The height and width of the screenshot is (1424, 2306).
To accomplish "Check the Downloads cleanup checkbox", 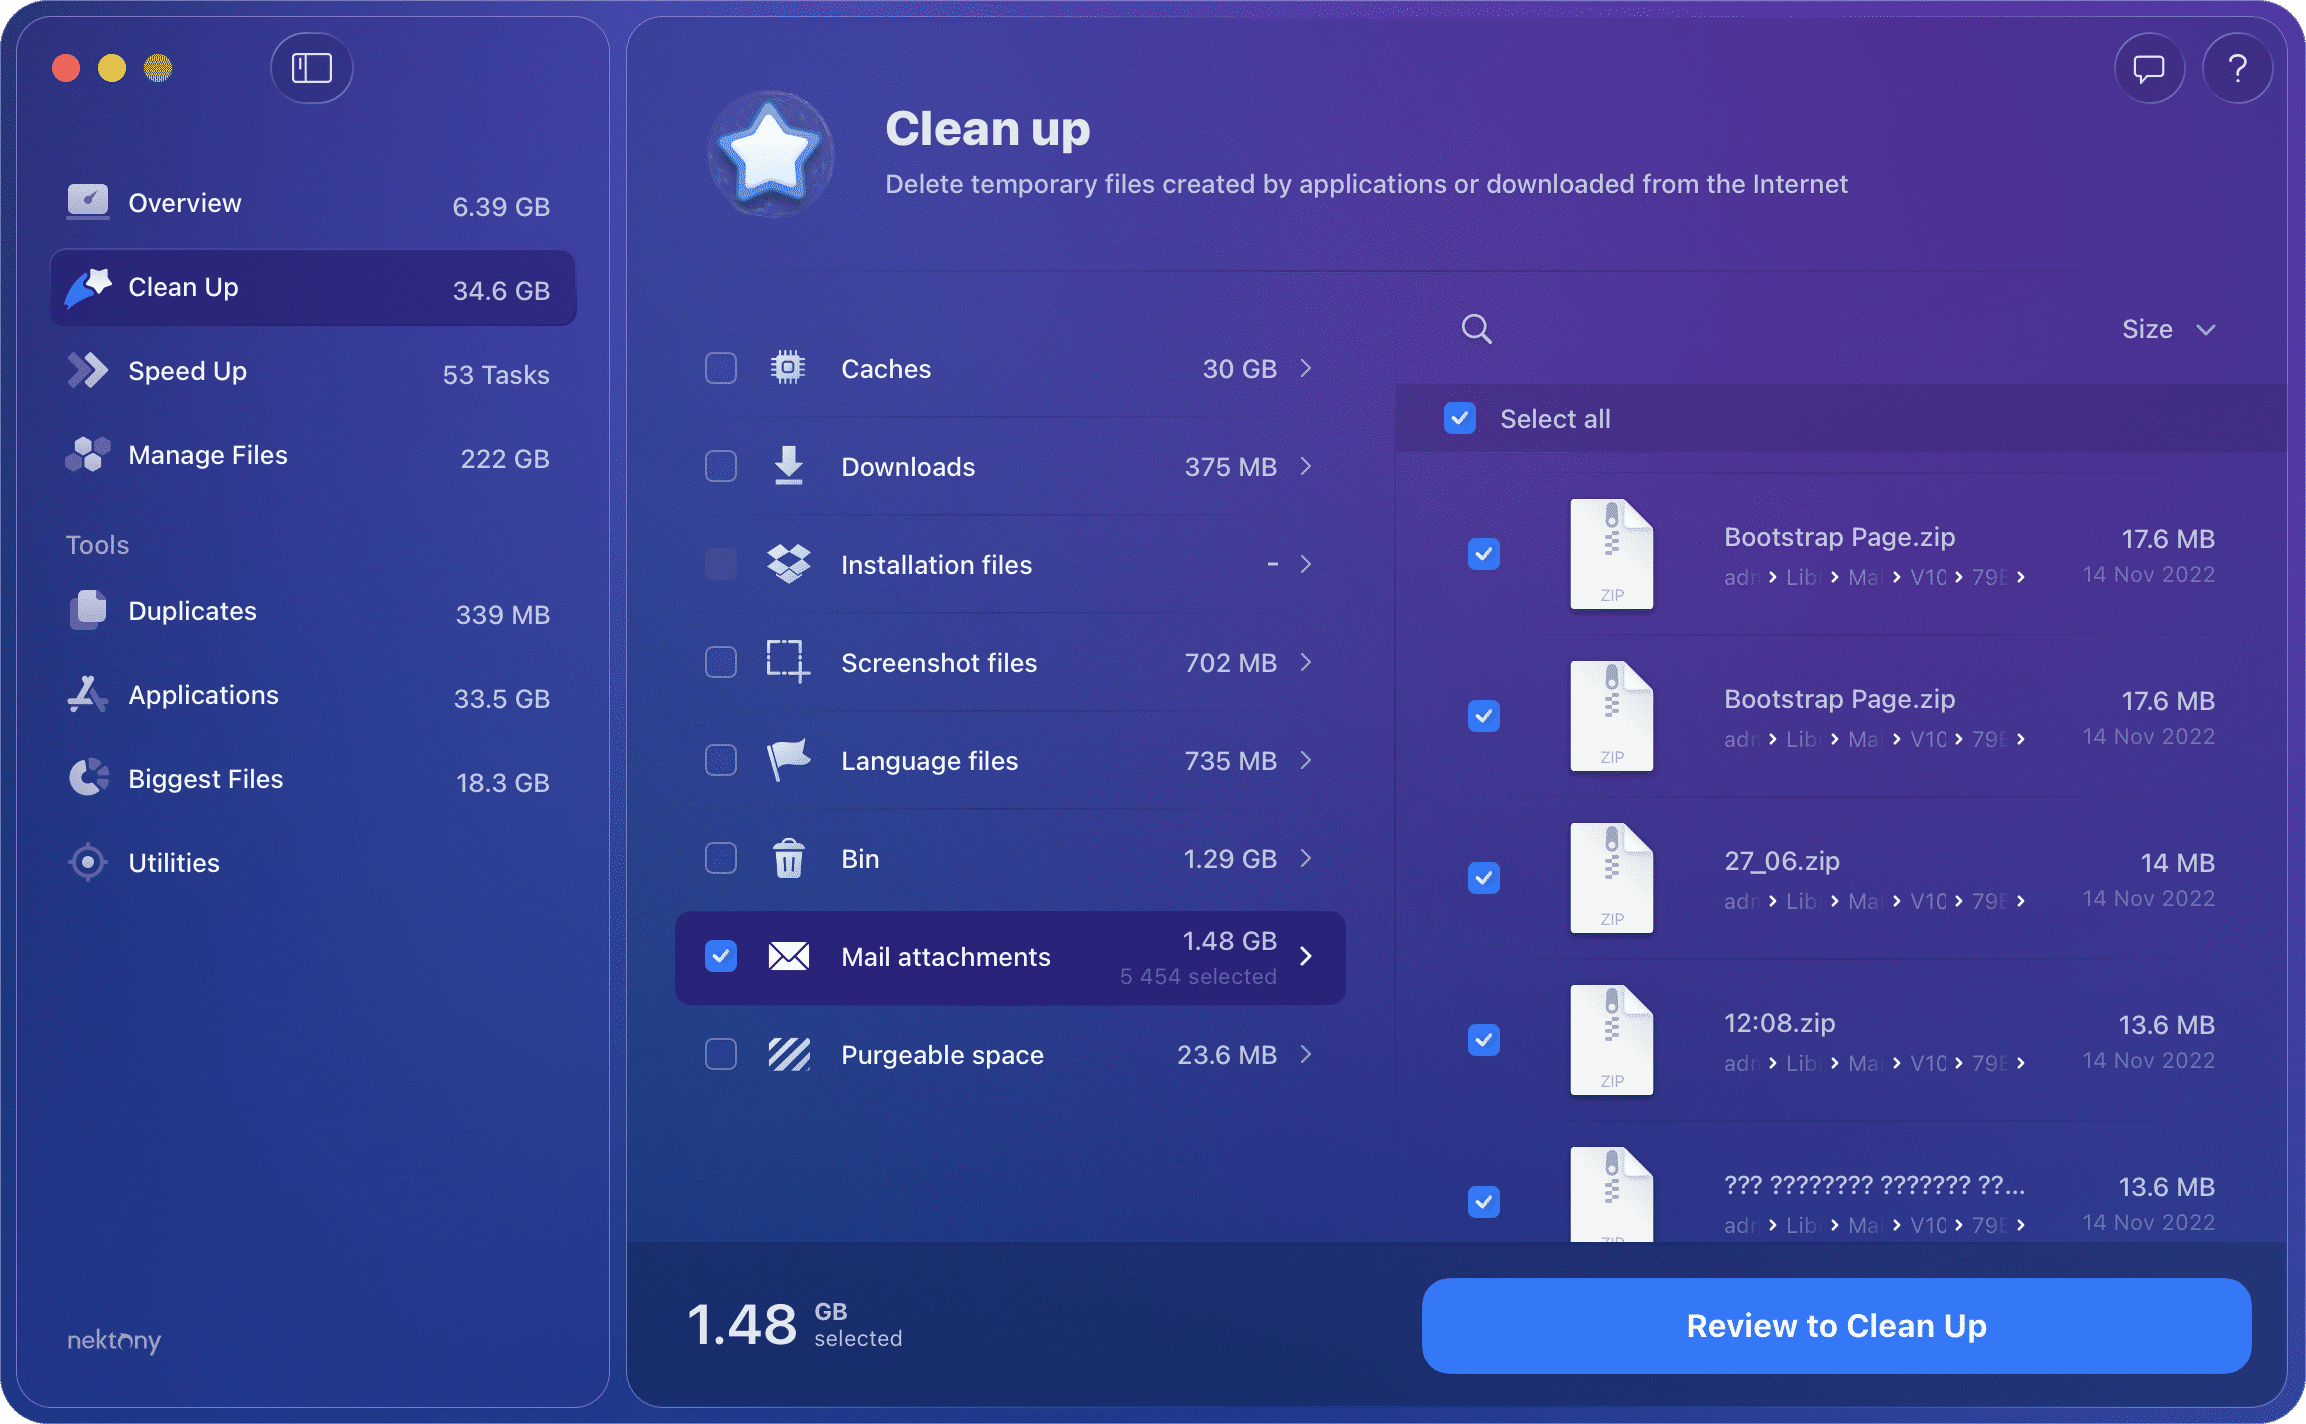I will (x=720, y=466).
